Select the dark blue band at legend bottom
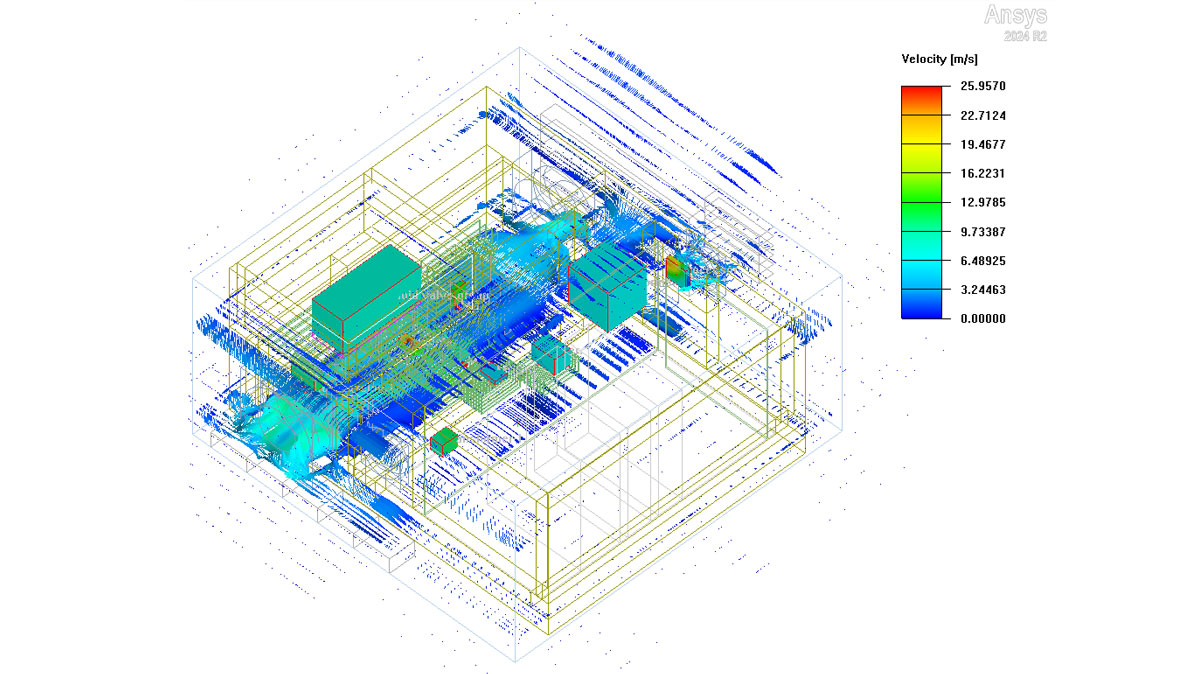 pyautogui.click(x=923, y=308)
